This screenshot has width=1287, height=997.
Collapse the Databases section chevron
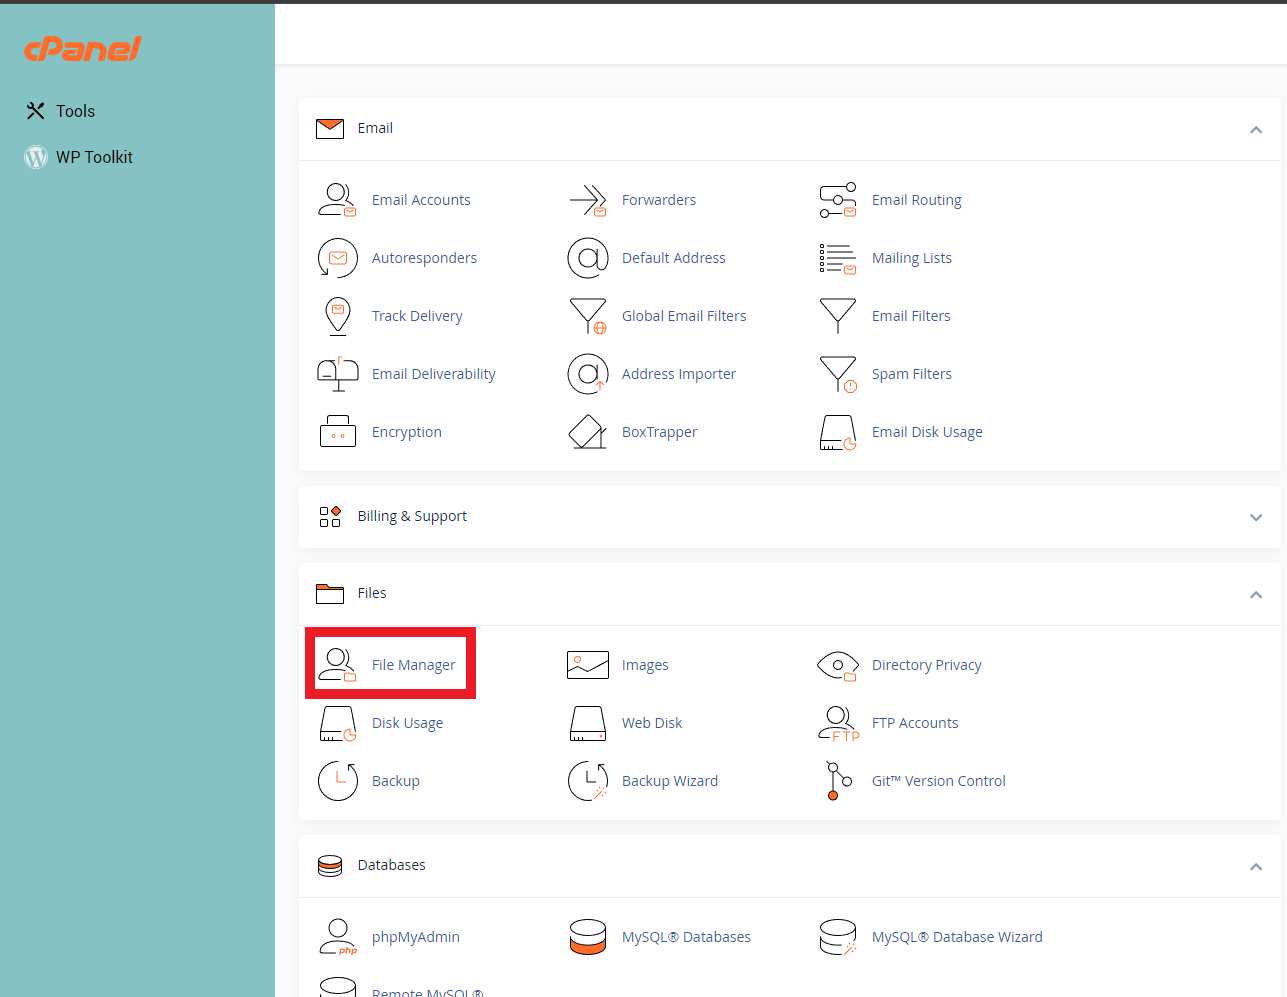(1256, 867)
